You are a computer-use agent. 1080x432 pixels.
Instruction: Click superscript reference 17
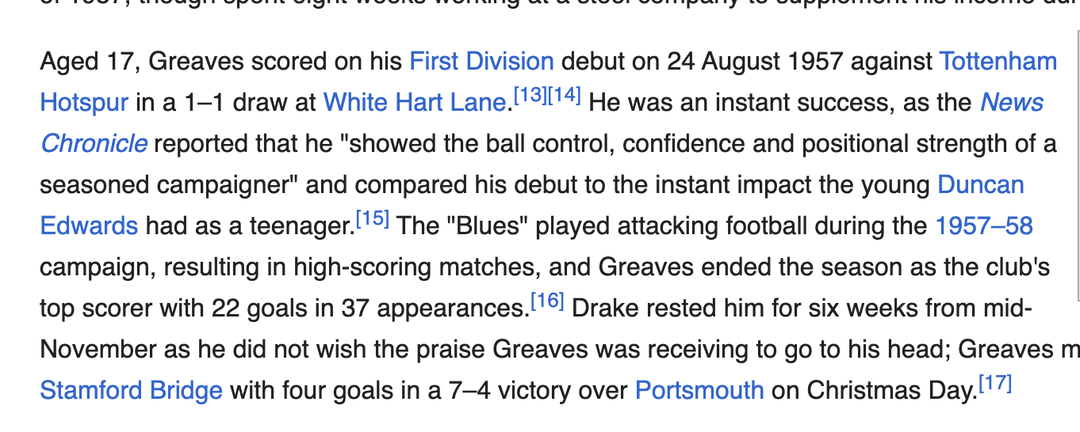pyautogui.click(x=996, y=383)
